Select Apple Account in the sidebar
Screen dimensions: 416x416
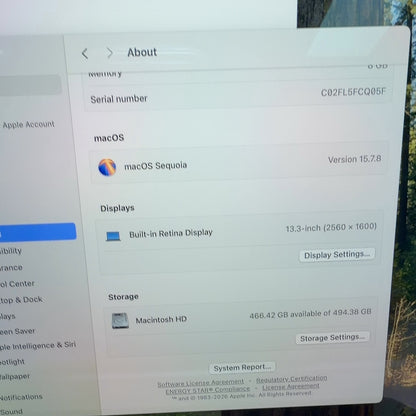point(28,125)
